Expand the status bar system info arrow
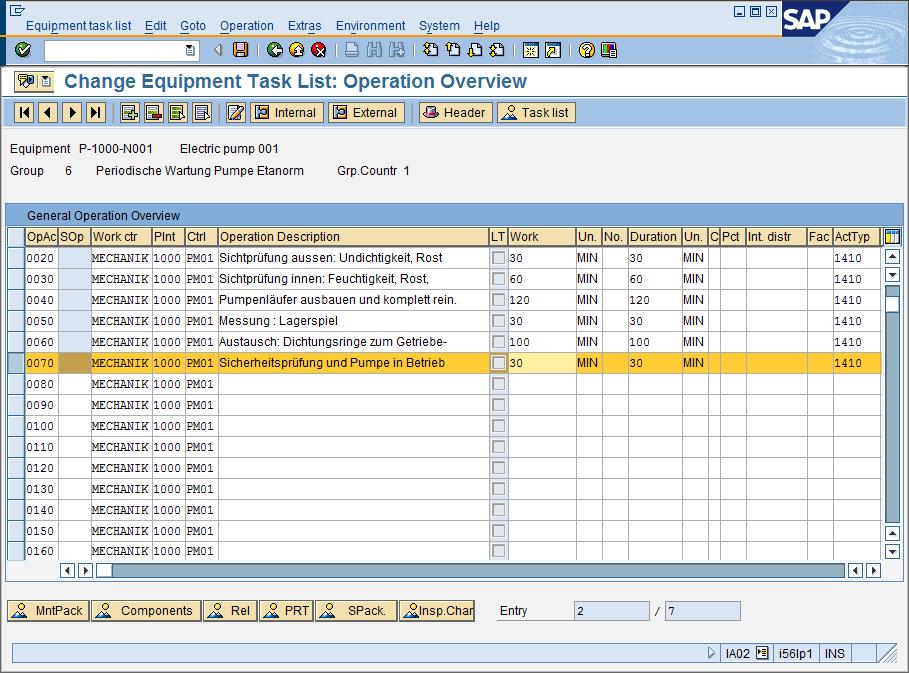This screenshot has width=909, height=673. click(x=711, y=653)
